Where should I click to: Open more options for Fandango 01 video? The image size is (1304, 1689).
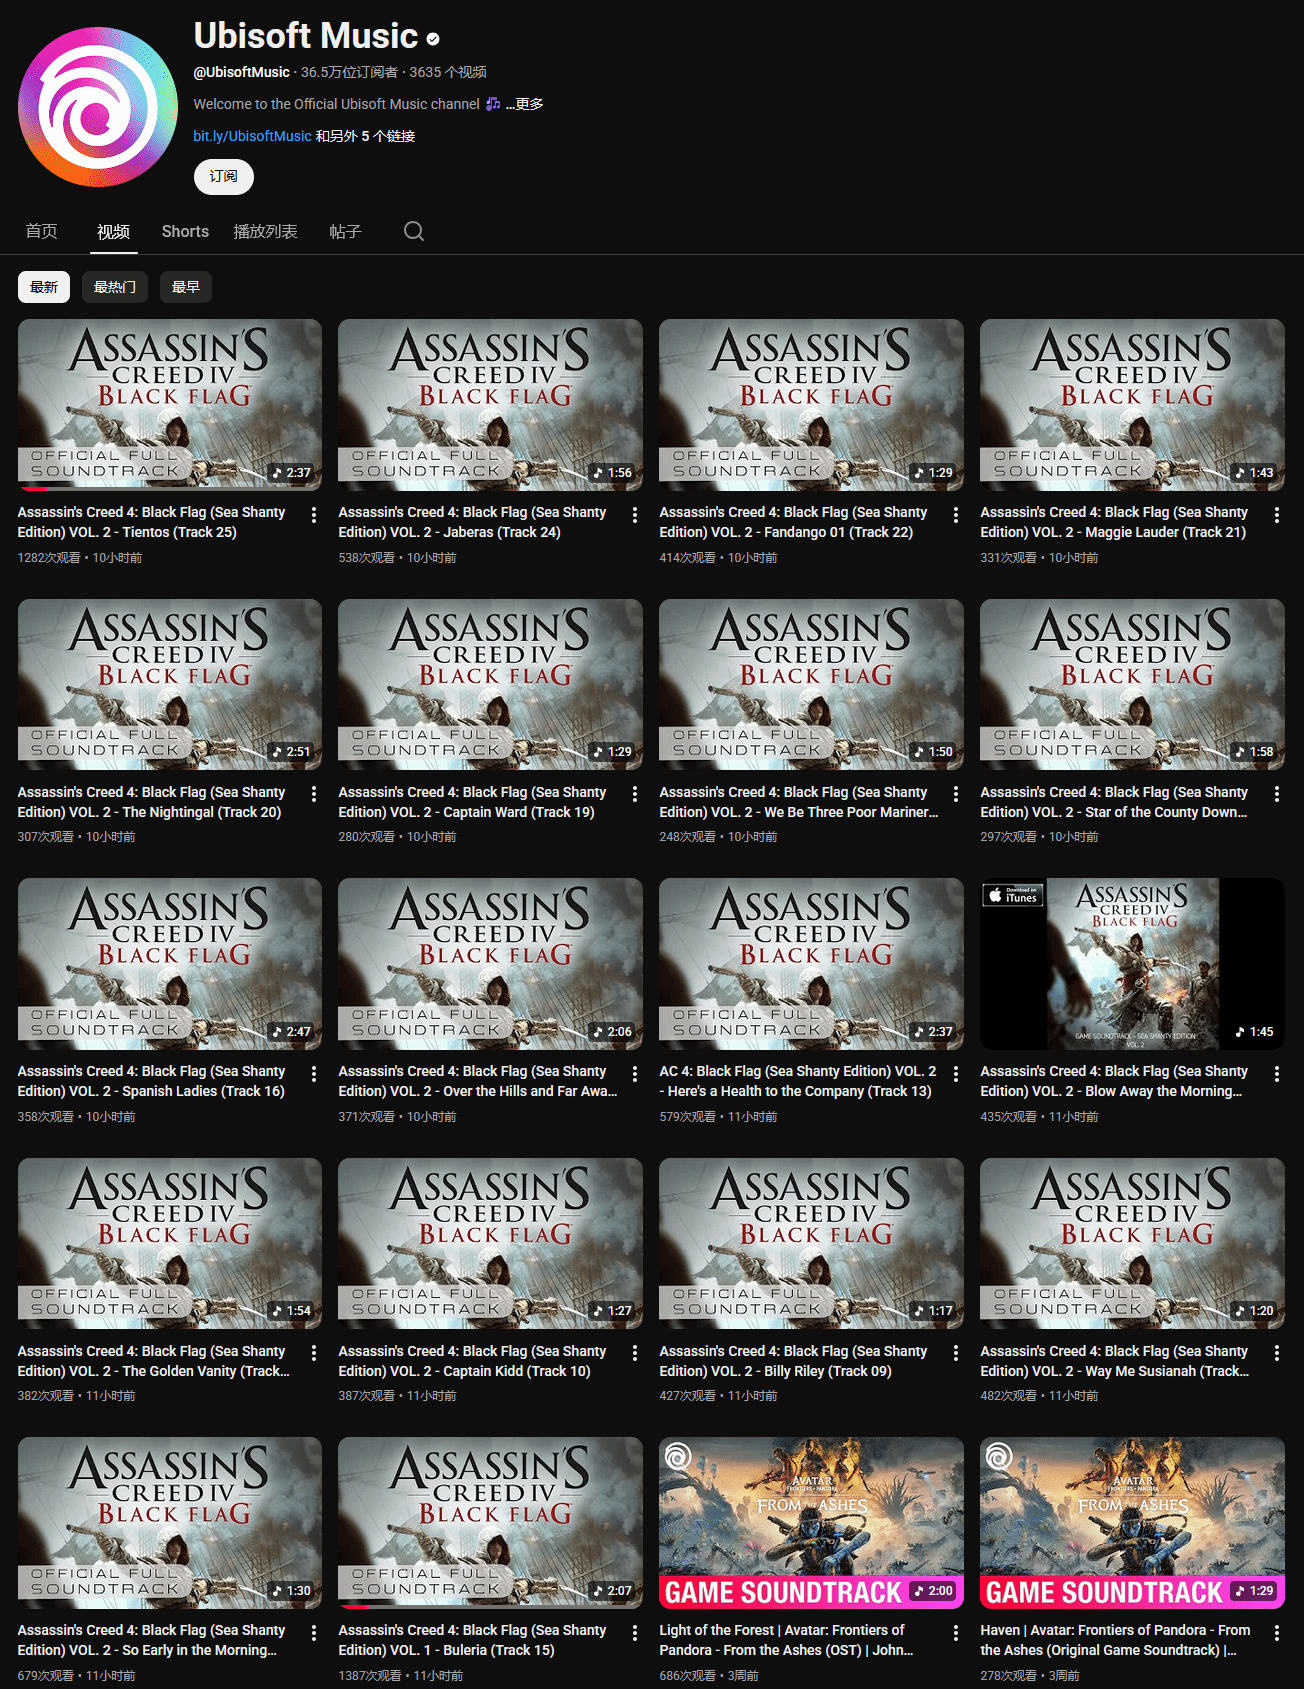tap(956, 515)
